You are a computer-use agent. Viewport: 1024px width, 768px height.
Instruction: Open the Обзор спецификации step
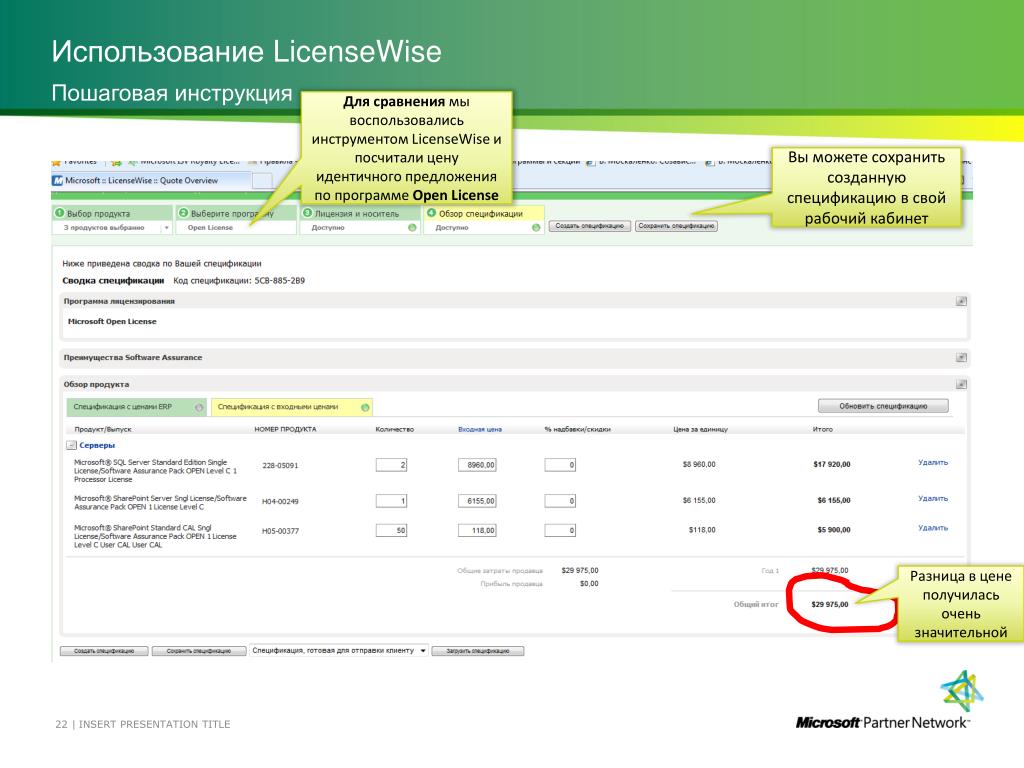(483, 213)
